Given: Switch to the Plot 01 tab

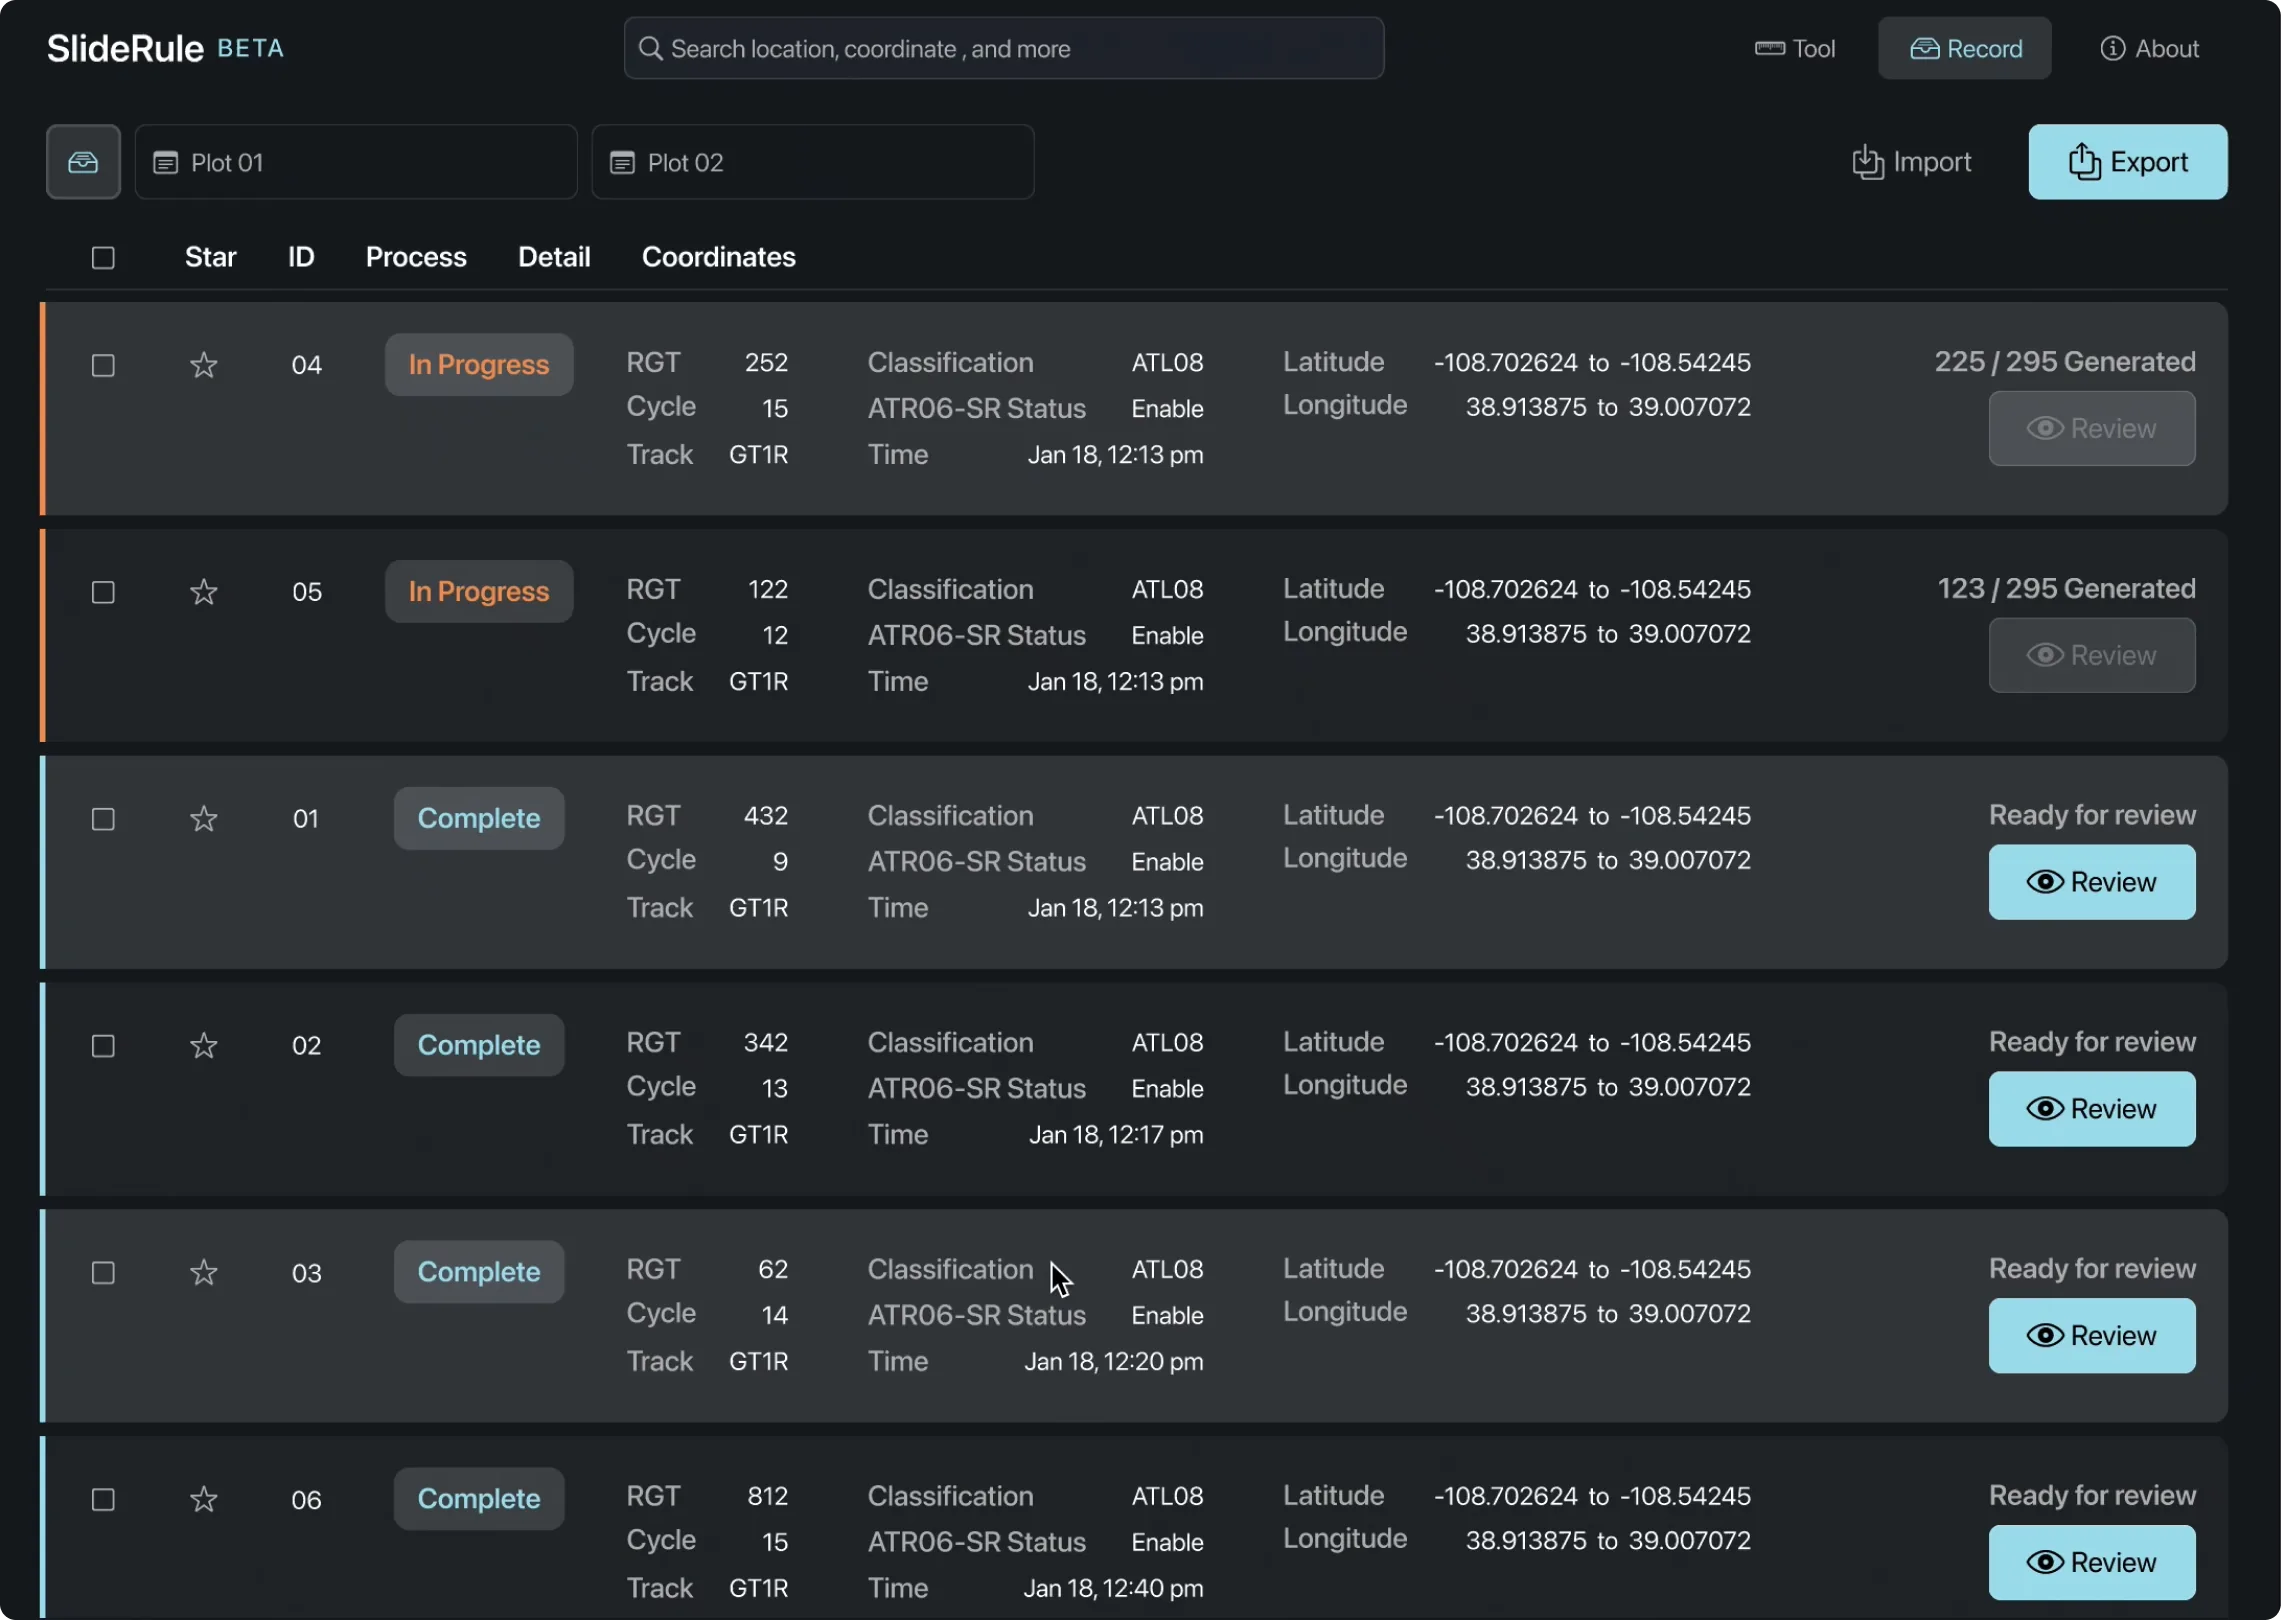Looking at the screenshot, I should tap(356, 162).
